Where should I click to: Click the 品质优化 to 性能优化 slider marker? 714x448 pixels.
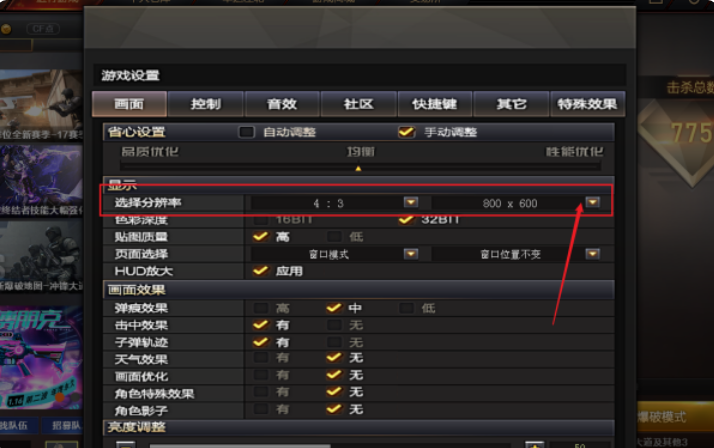point(358,168)
